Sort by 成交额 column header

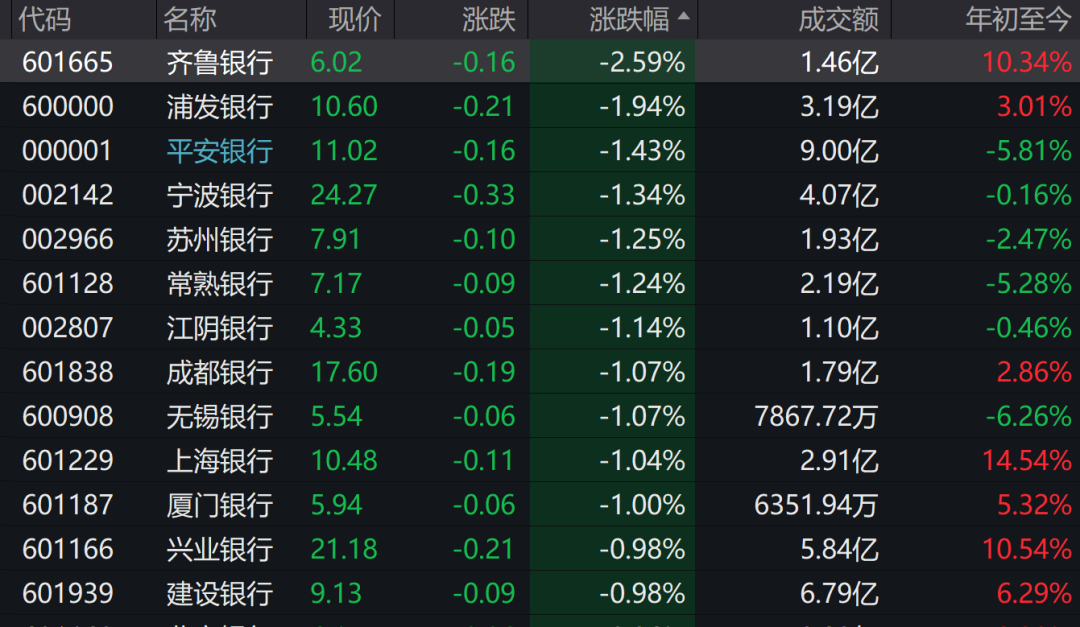pyautogui.click(x=838, y=19)
